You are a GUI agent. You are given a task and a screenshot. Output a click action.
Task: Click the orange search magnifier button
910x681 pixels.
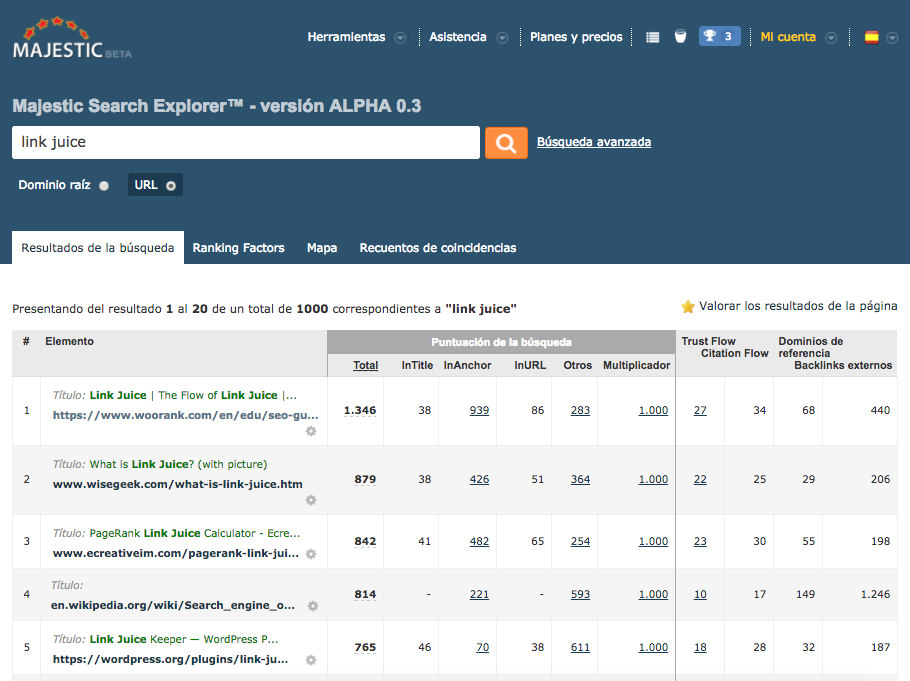pyautogui.click(x=506, y=143)
